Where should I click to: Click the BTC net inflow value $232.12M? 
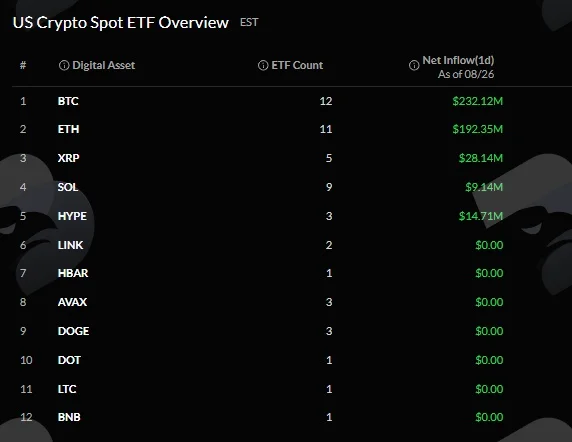click(x=478, y=101)
